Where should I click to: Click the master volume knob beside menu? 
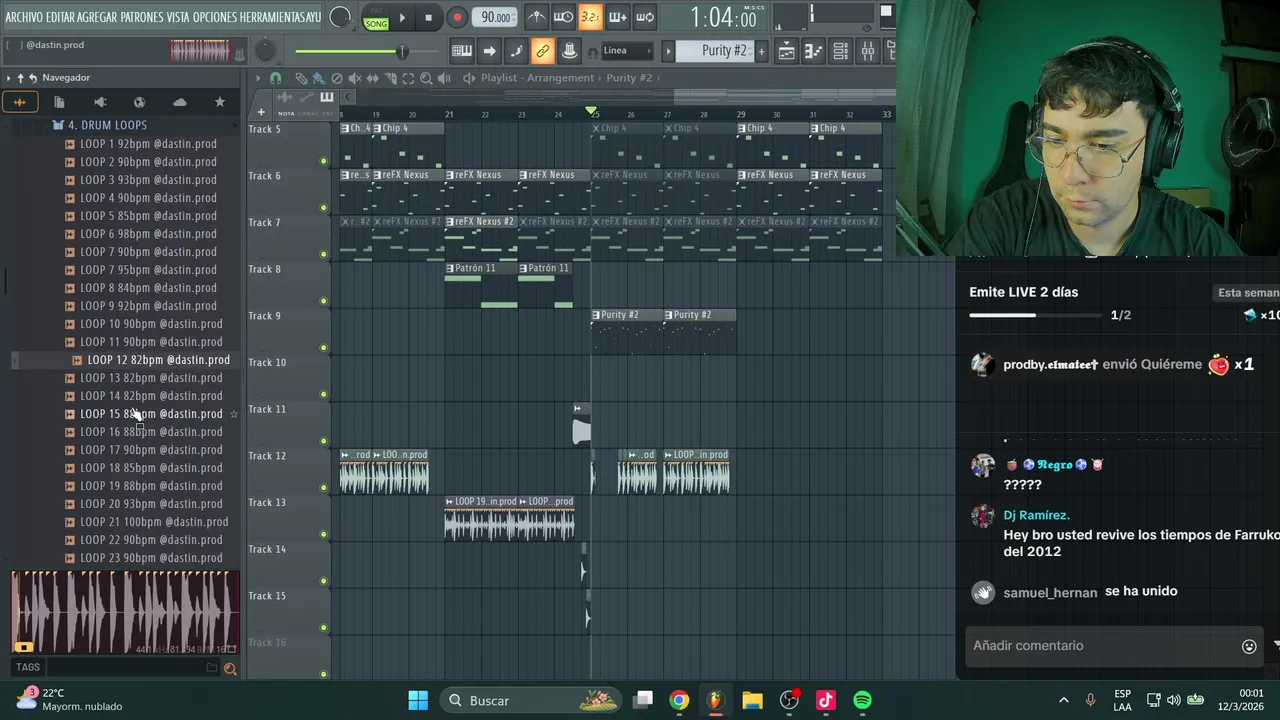click(340, 17)
